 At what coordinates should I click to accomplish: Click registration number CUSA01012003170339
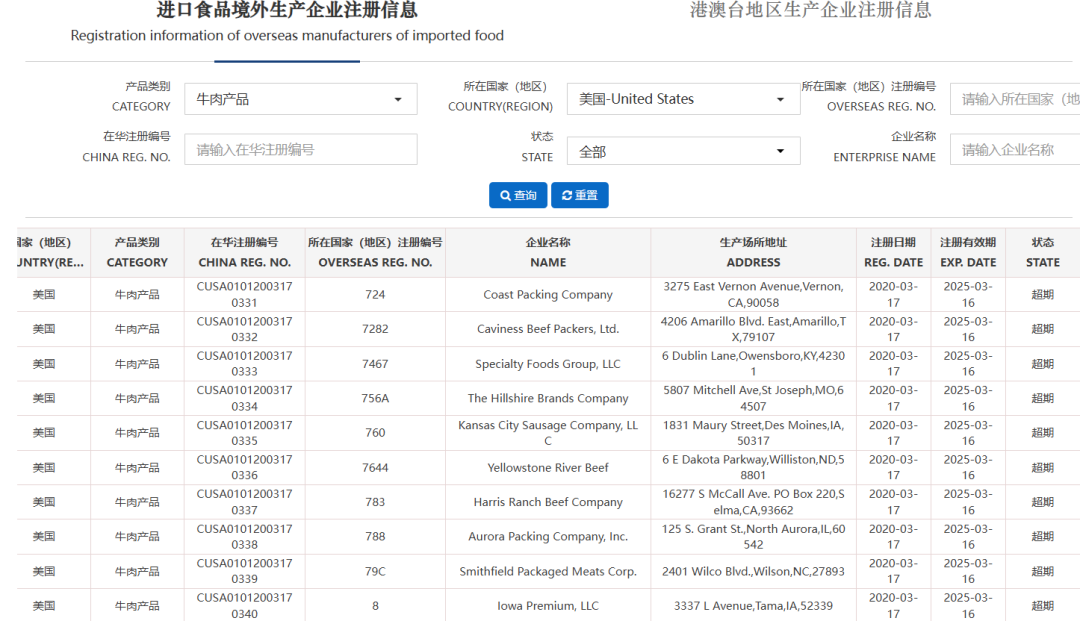[x=245, y=571]
